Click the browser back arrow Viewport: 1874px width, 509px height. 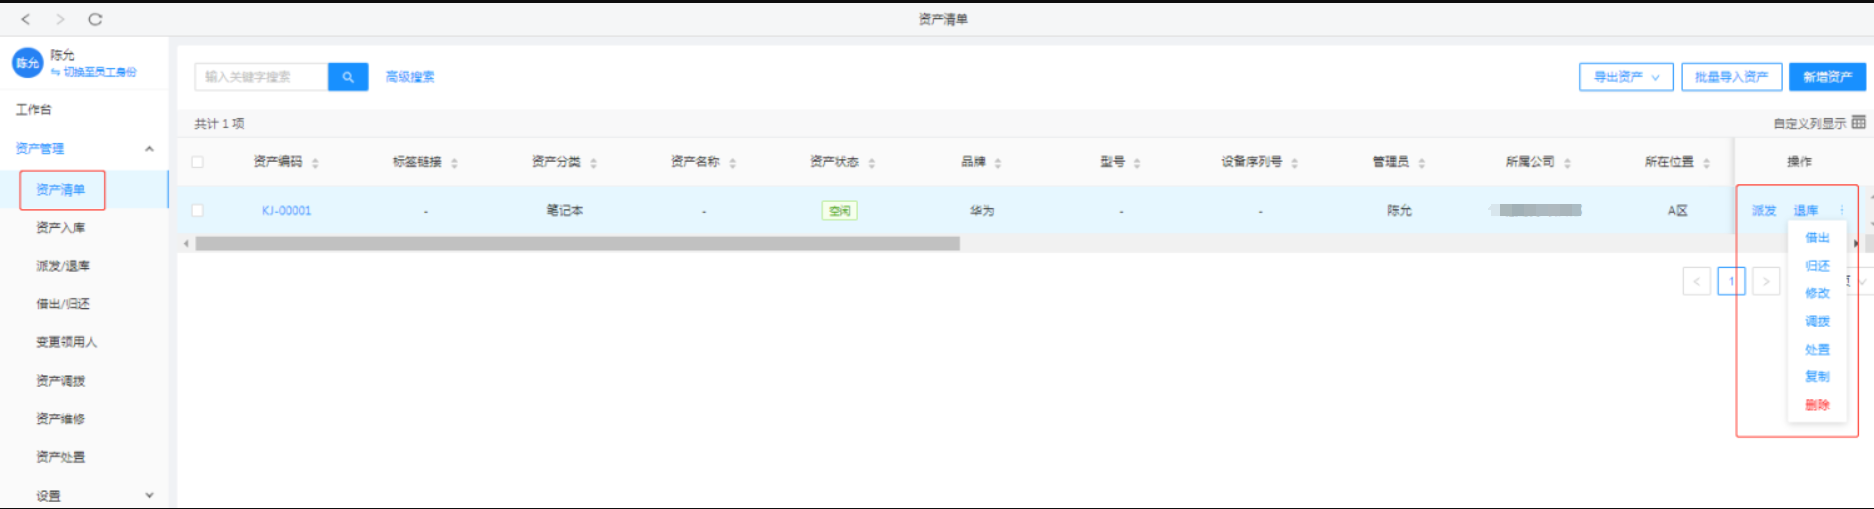(26, 19)
